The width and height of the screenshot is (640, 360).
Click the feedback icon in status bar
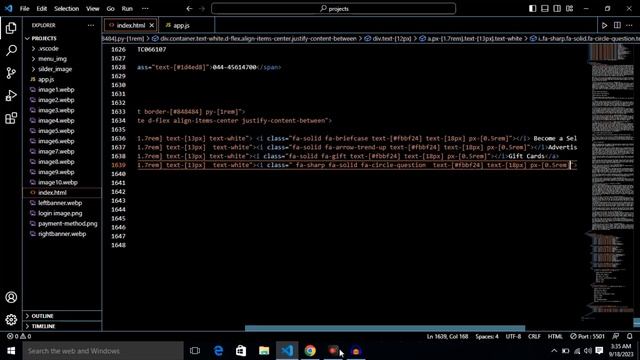click(616, 336)
